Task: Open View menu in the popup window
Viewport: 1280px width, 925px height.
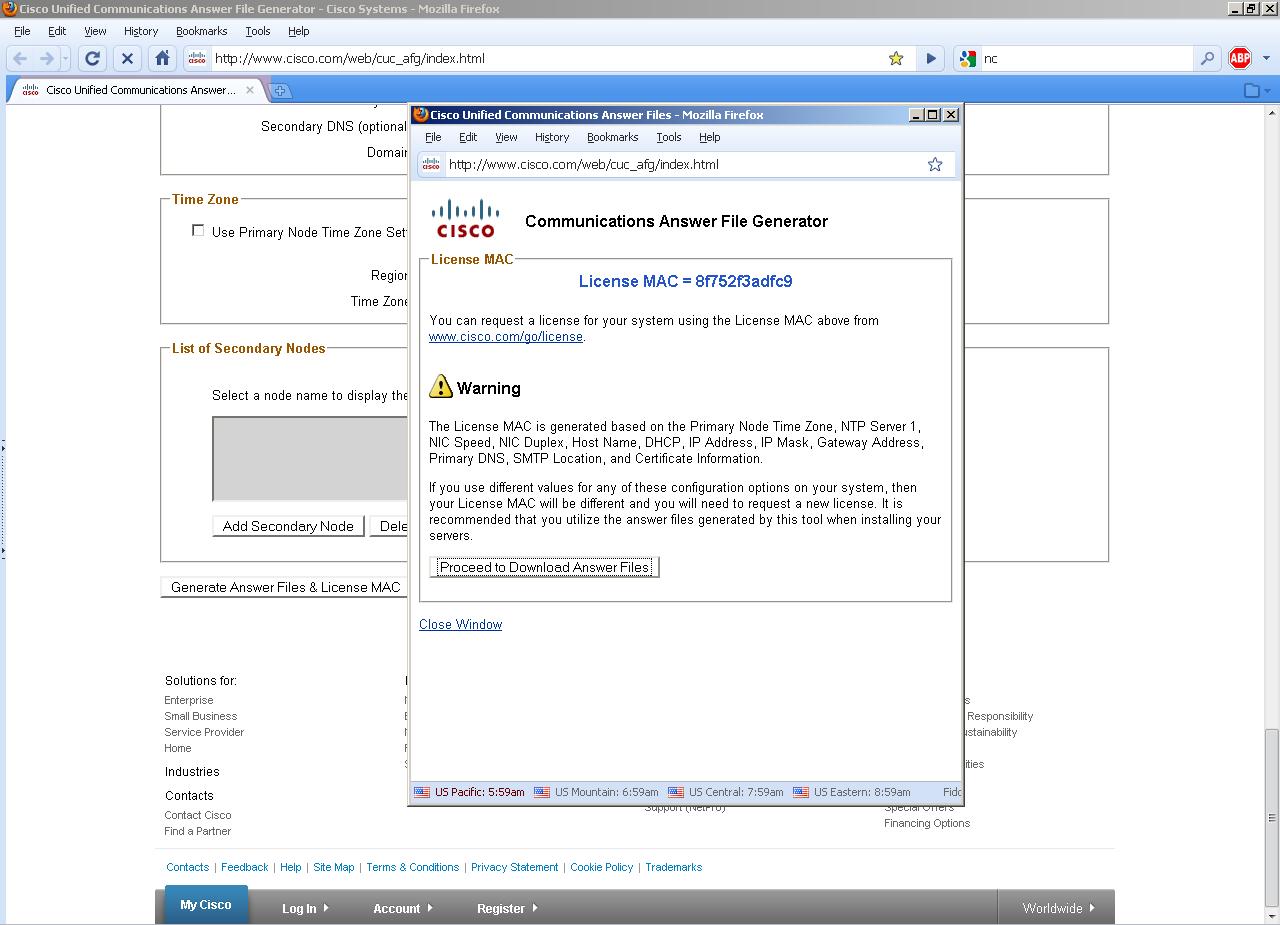Action: pyautogui.click(x=506, y=137)
